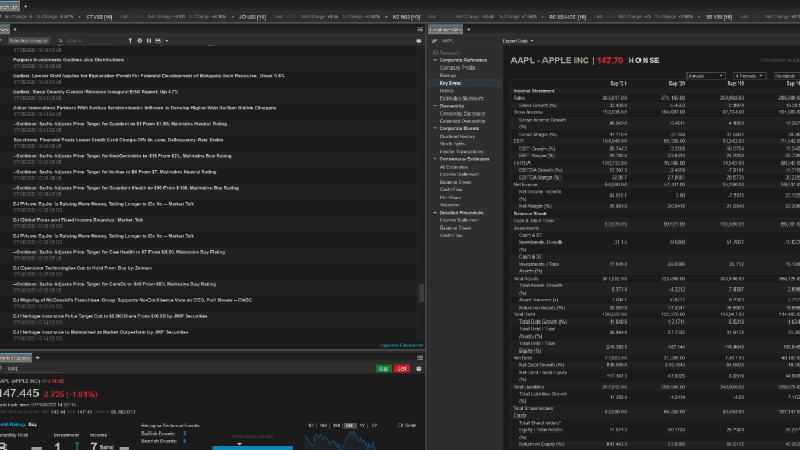Open Extended Ownership in research tree

click(x=462, y=121)
